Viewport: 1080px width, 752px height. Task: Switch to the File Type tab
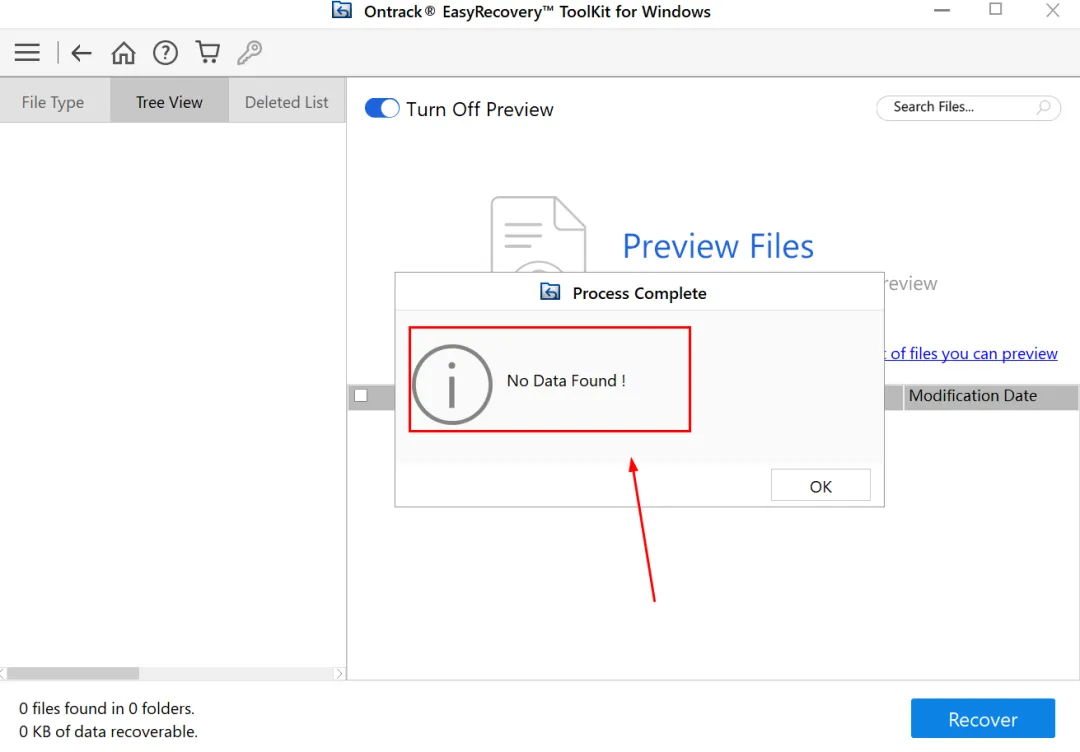tap(53, 102)
